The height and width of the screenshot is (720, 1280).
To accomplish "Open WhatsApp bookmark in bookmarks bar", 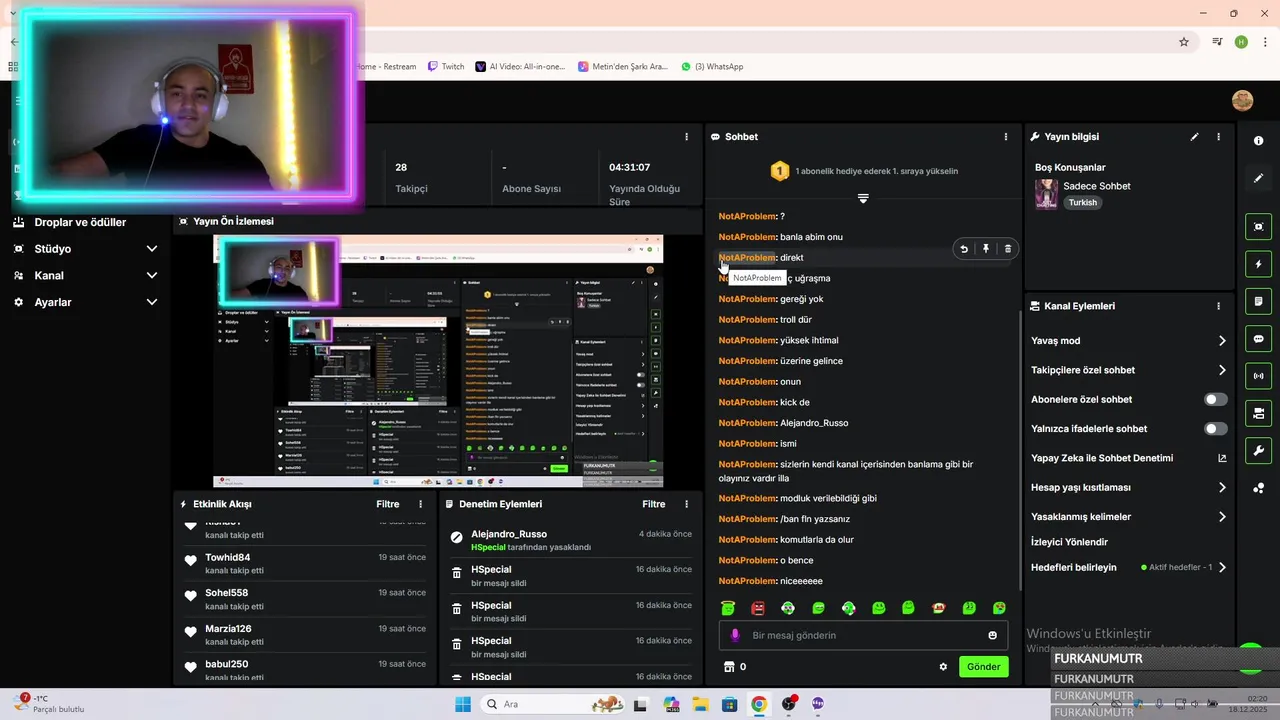I will [x=712, y=67].
